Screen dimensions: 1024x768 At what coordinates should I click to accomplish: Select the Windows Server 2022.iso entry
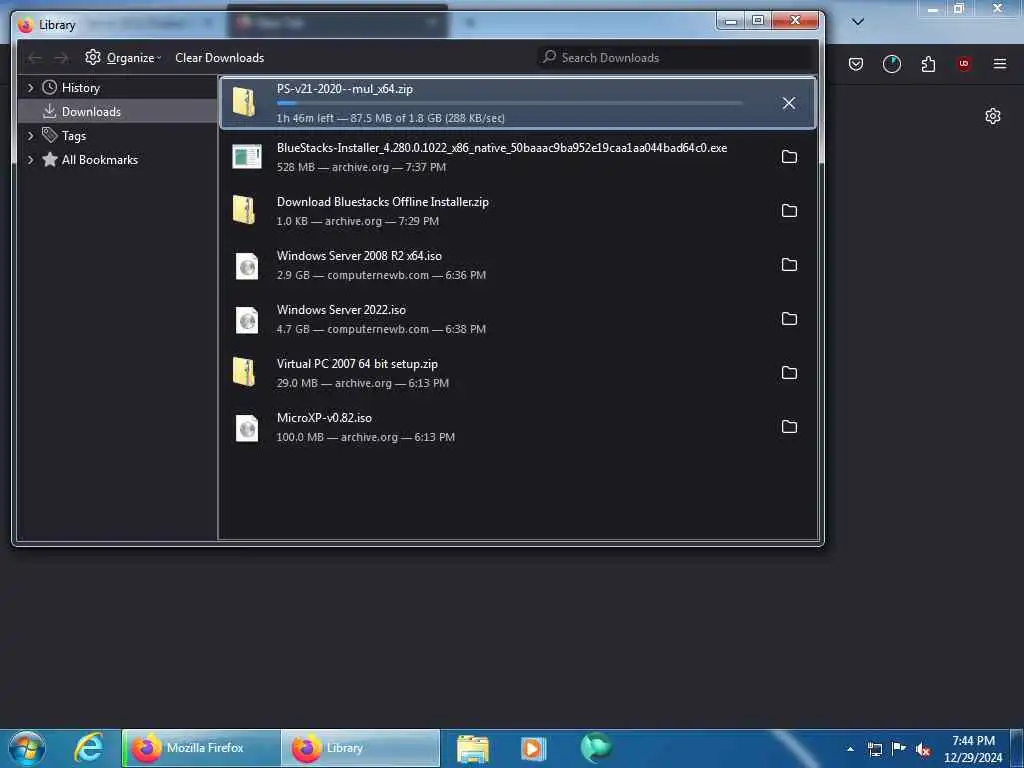point(517,319)
